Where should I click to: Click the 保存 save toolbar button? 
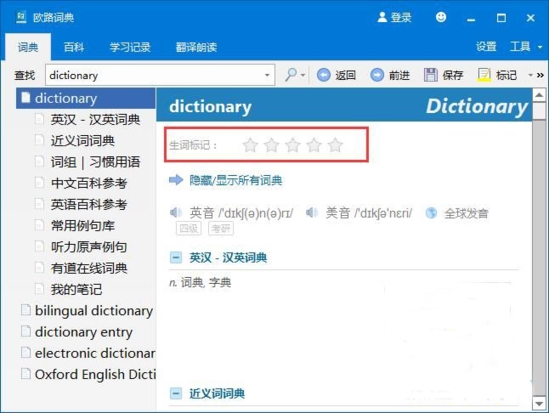443,75
